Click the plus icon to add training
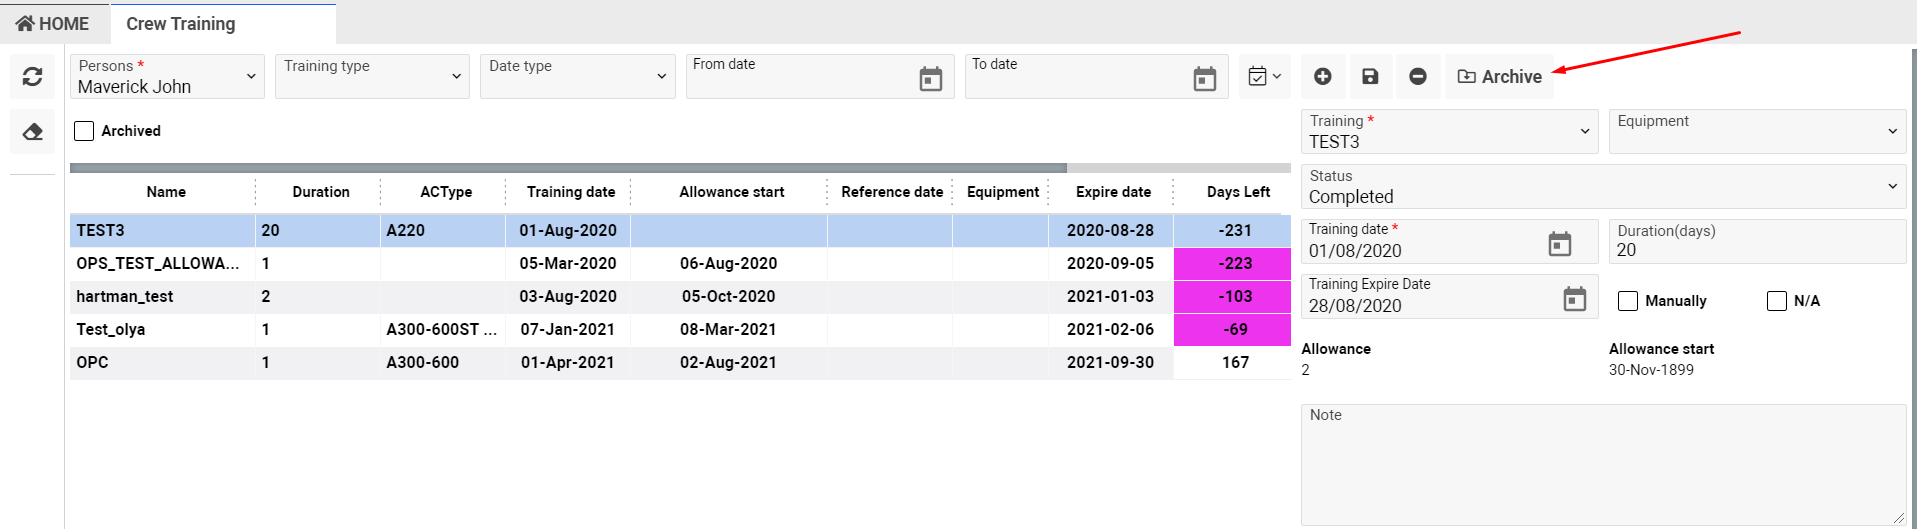The width and height of the screenshot is (1917, 529). point(1322,77)
